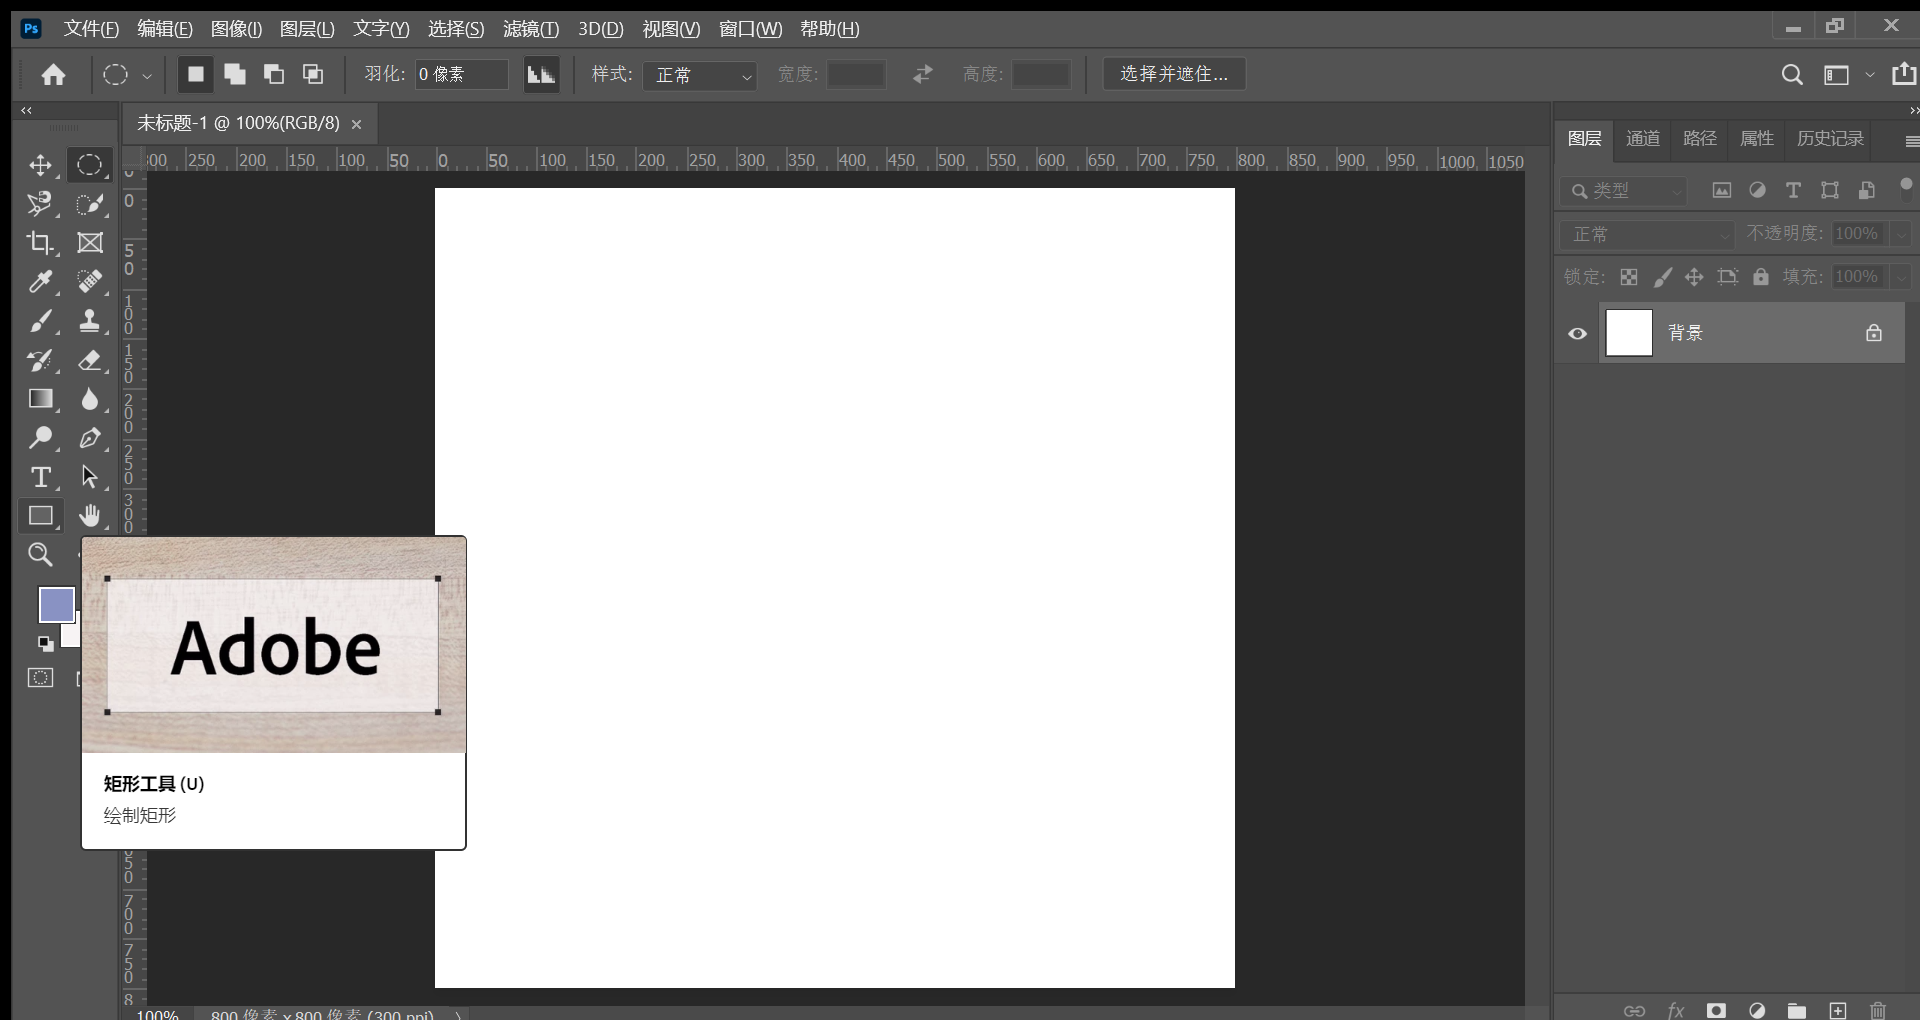The width and height of the screenshot is (1920, 1020).
Task: Select the Healing Brush tool
Action: tap(90, 282)
